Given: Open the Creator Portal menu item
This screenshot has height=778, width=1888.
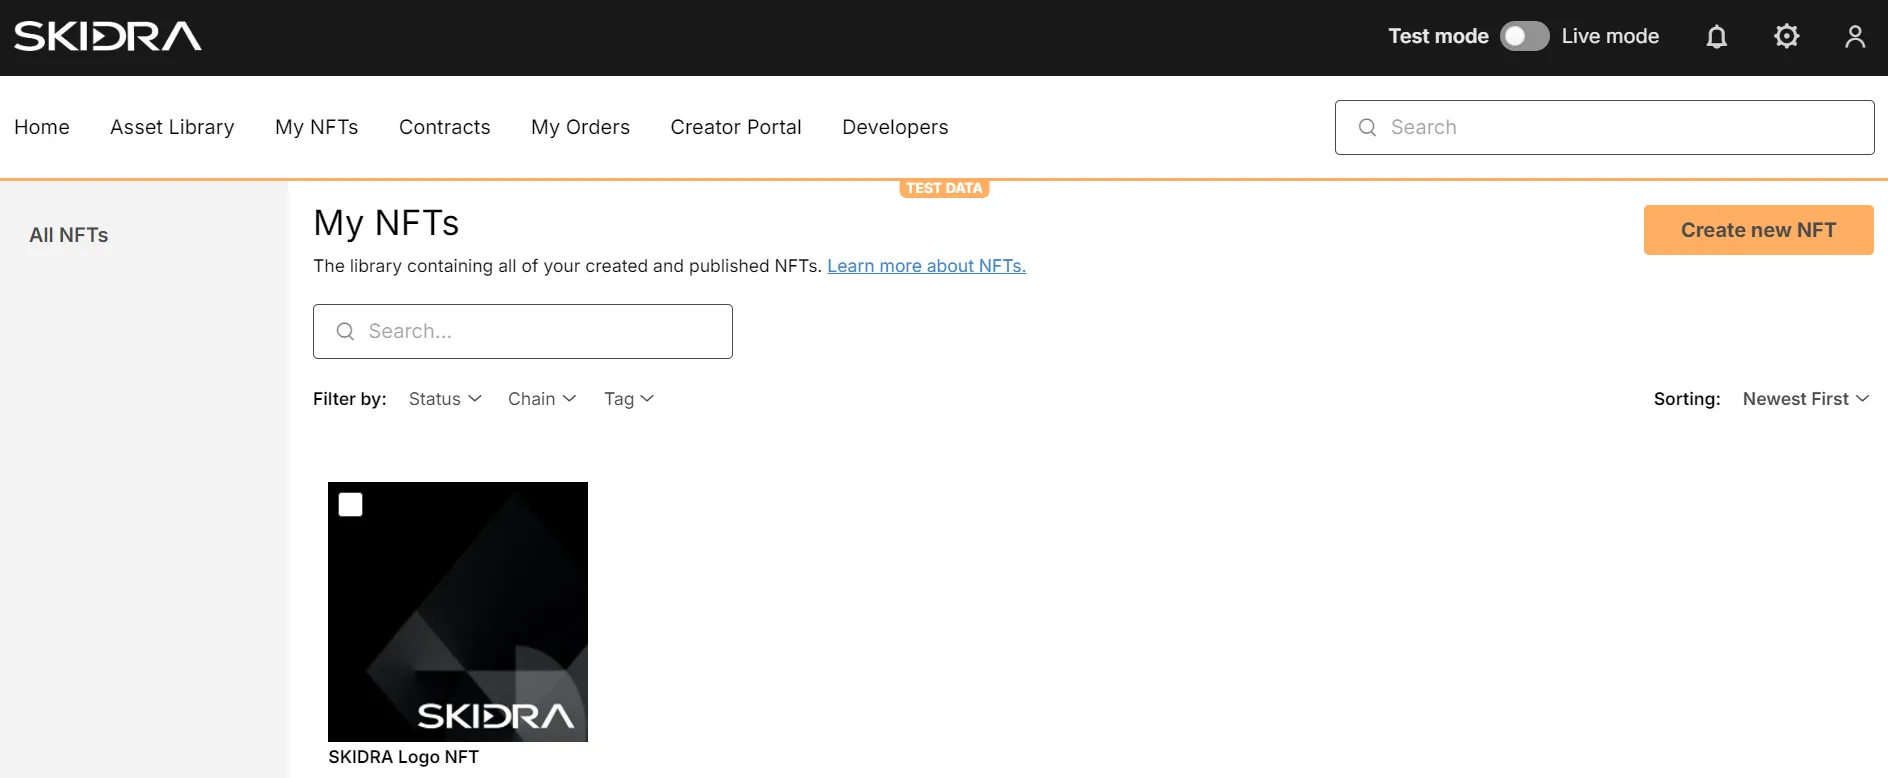Looking at the screenshot, I should [736, 127].
